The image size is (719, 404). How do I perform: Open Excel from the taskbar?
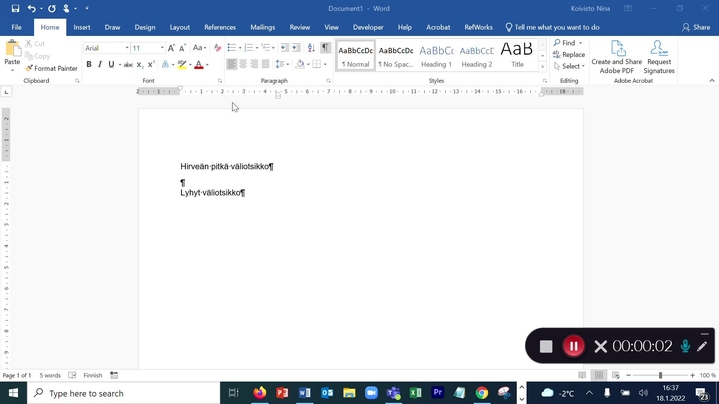pos(415,393)
